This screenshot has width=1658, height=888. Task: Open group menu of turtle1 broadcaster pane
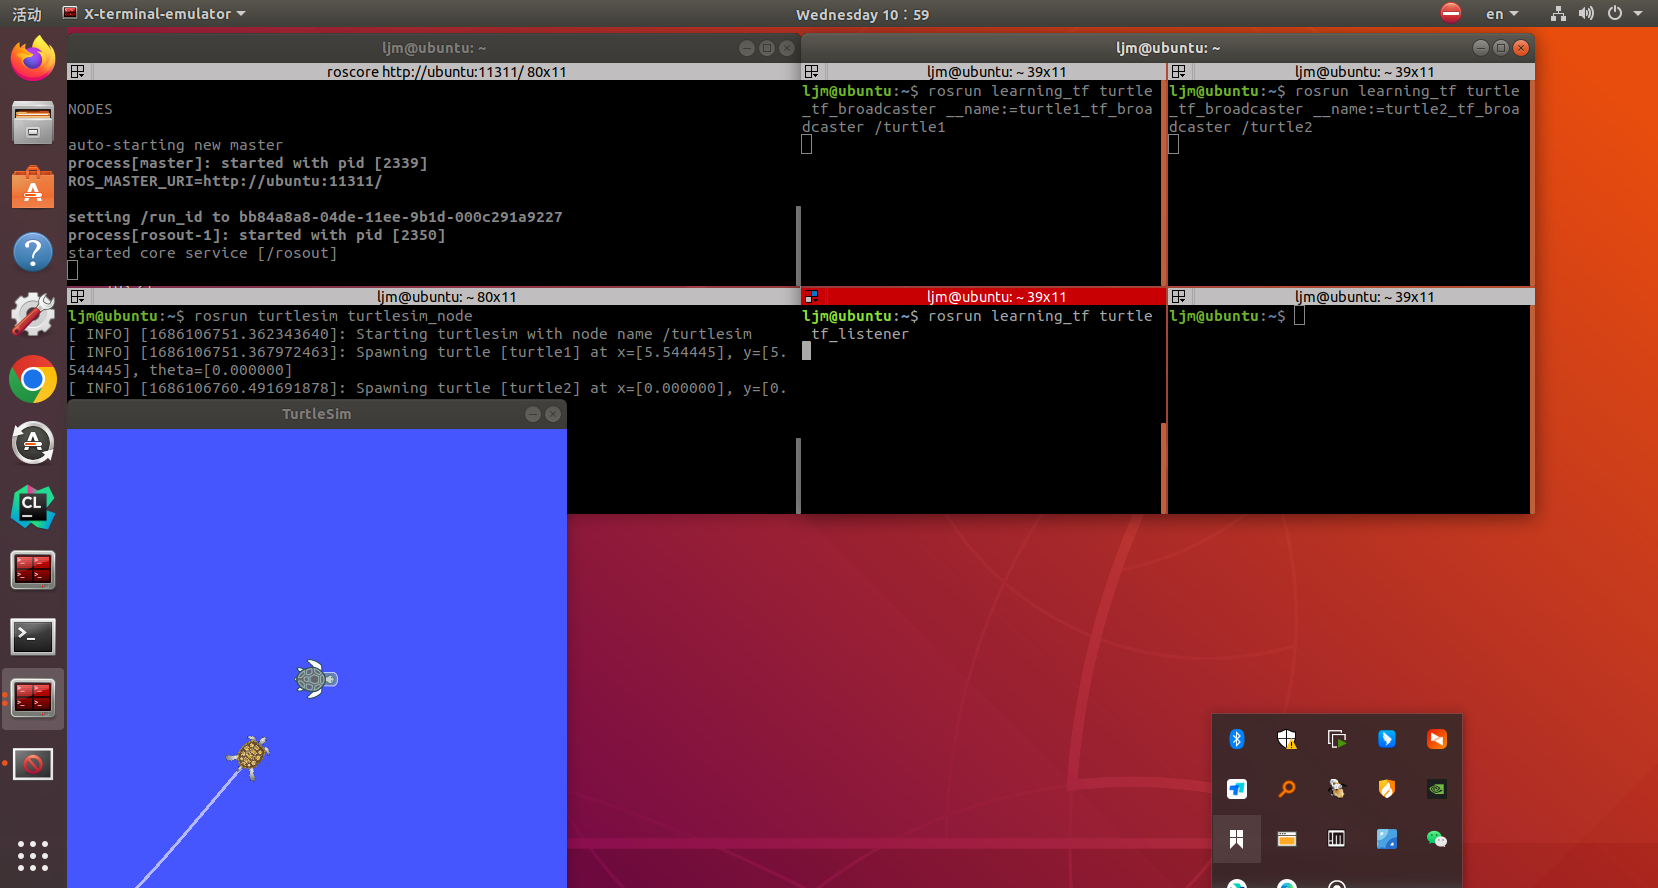click(x=811, y=72)
